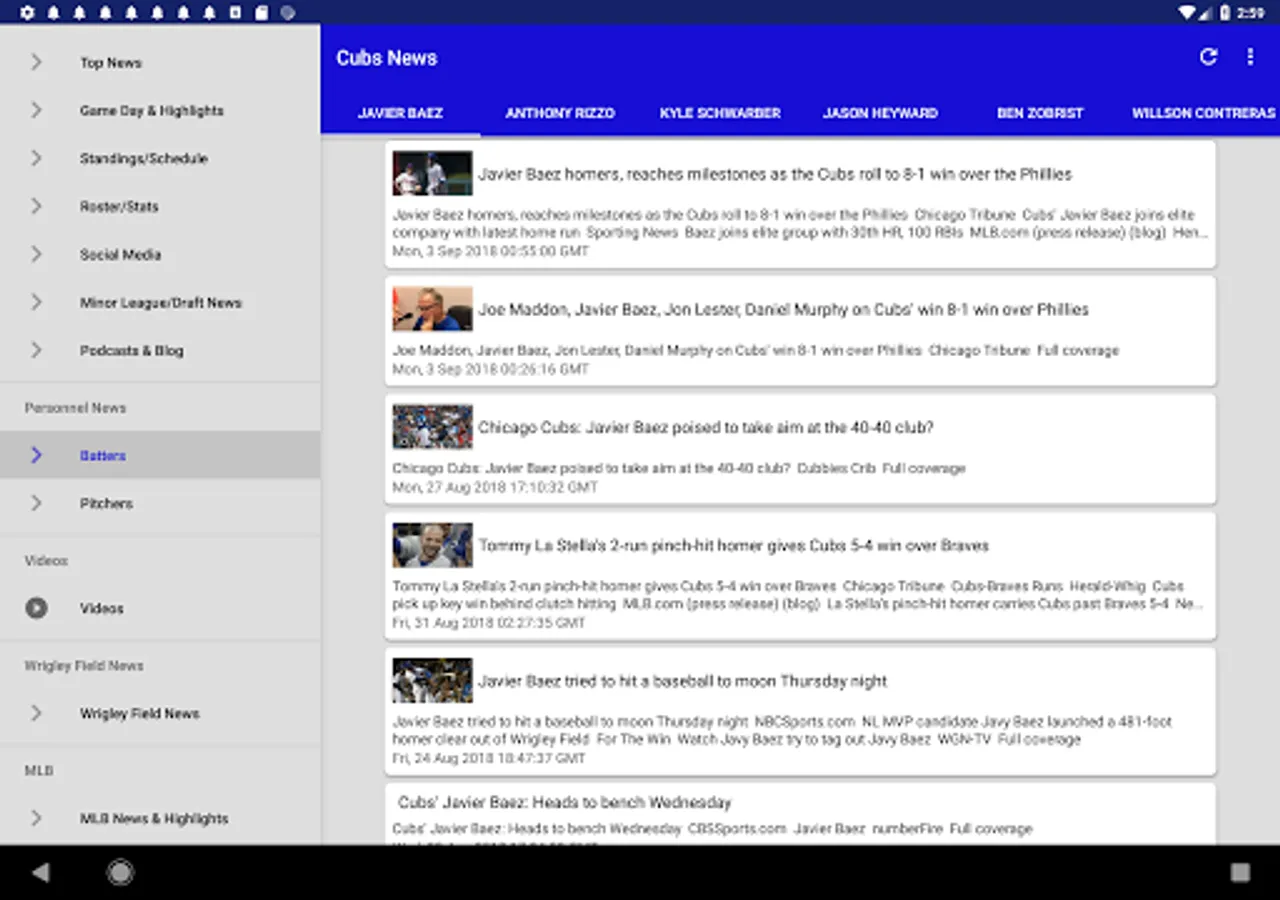Viewport: 1280px width, 900px height.
Task: Tap the Android back navigation button
Action: pyautogui.click(x=40, y=873)
